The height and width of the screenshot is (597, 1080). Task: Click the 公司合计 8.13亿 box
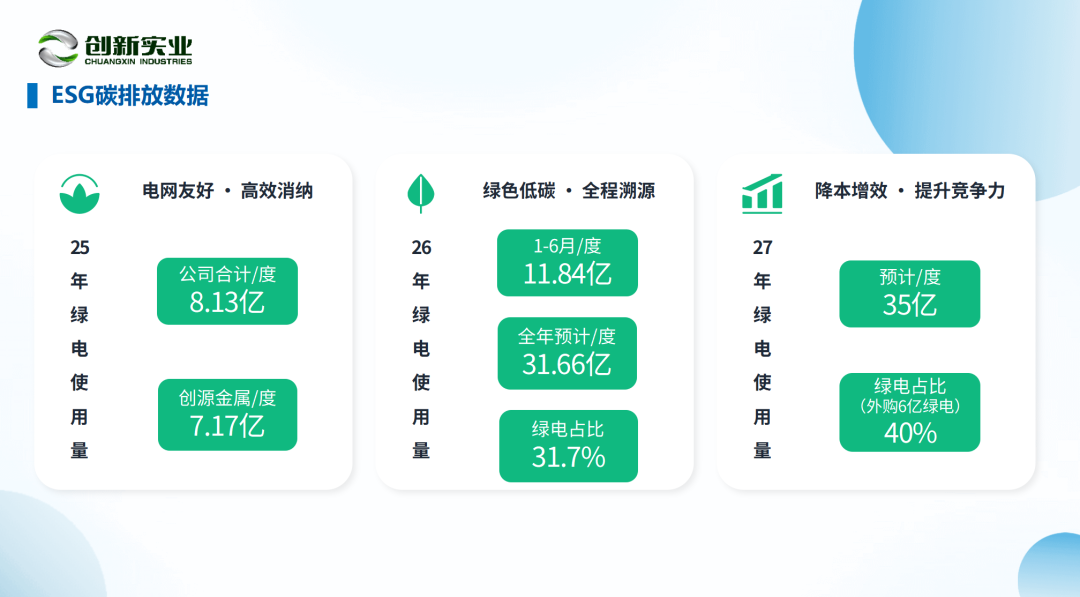227,291
